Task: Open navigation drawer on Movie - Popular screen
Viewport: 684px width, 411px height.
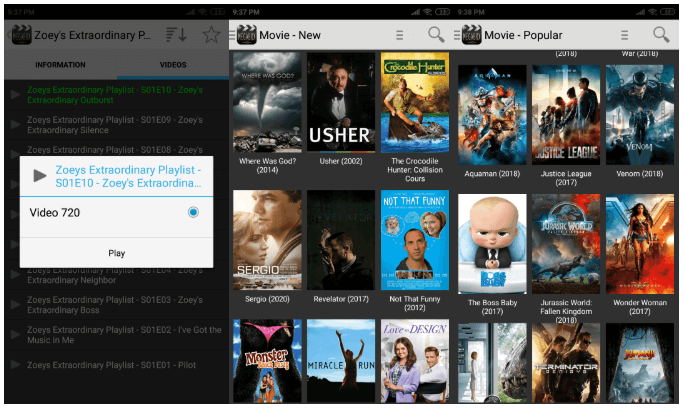Action: click(x=457, y=35)
